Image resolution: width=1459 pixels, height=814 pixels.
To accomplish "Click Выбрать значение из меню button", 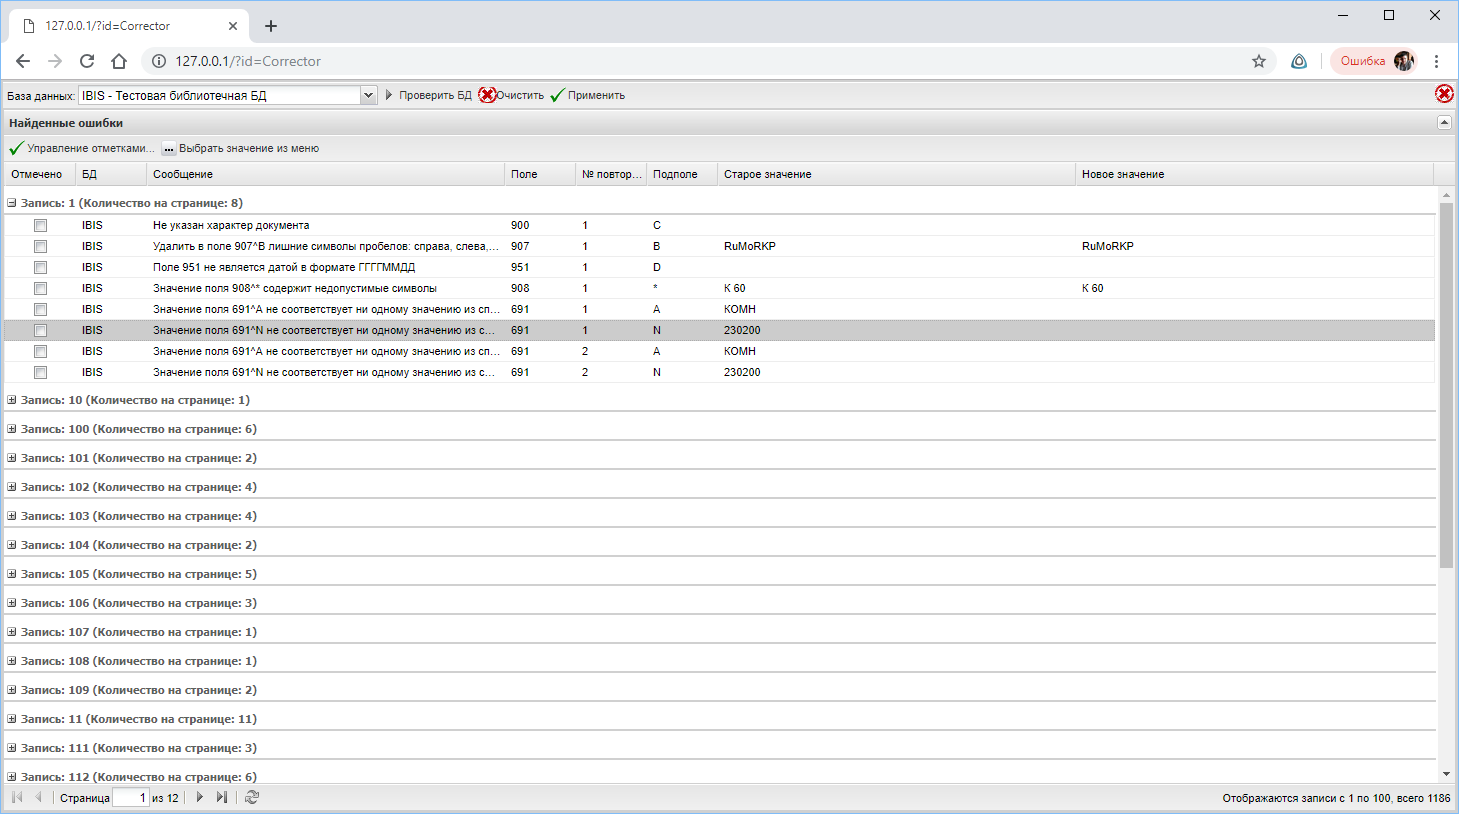I will (x=241, y=148).
